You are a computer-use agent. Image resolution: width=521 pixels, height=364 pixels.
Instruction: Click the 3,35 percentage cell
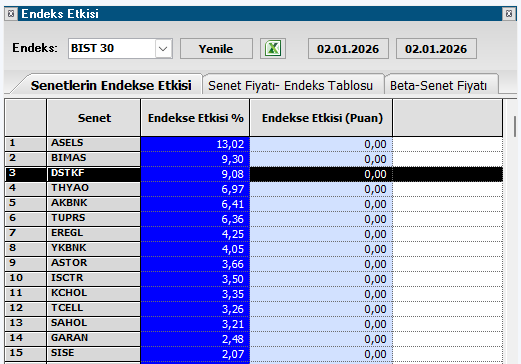click(x=195, y=294)
